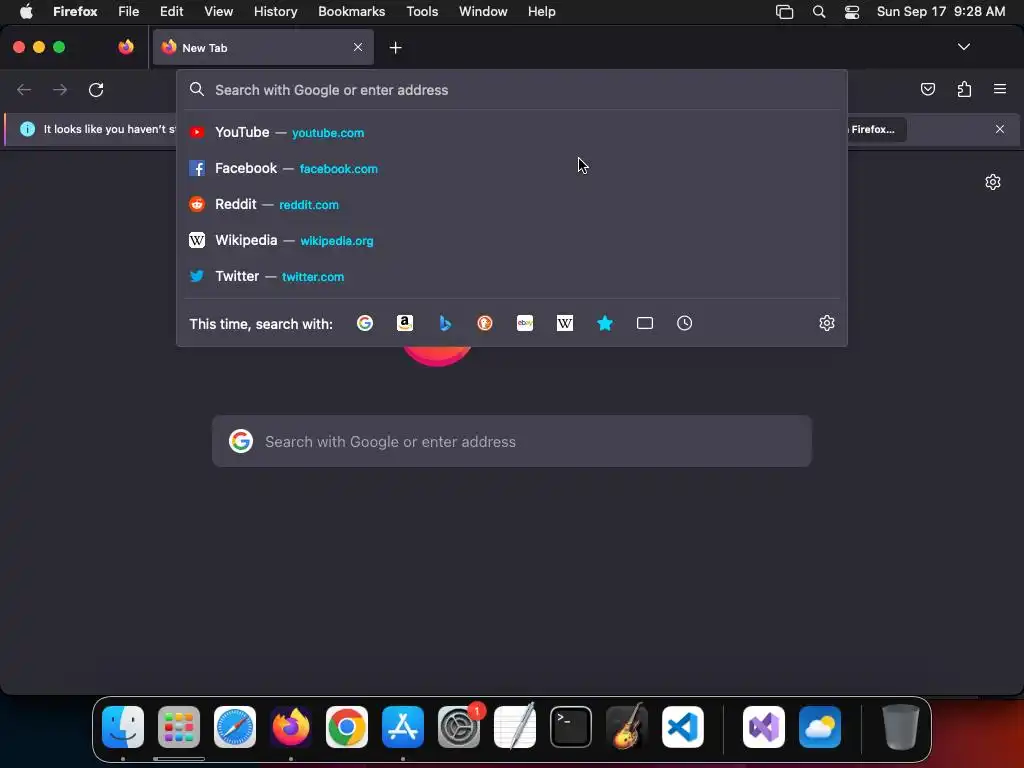Open the Help menu
The image size is (1024, 768).
pos(541,11)
